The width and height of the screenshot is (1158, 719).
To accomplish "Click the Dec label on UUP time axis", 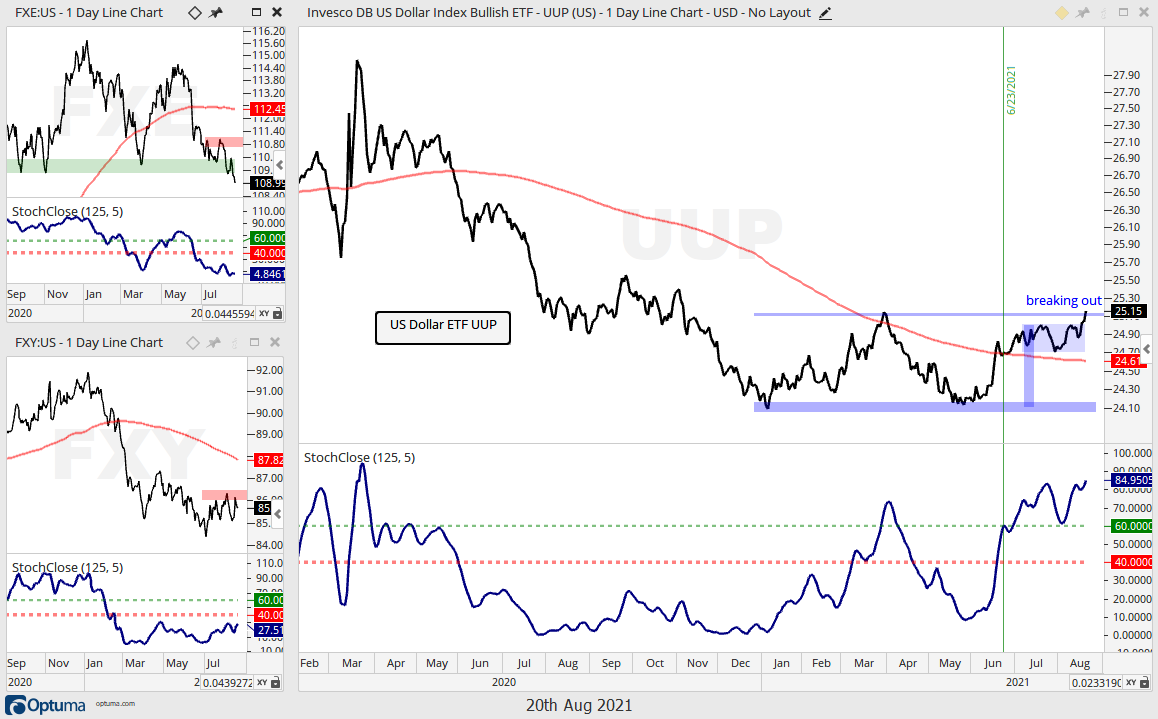I will [x=741, y=663].
